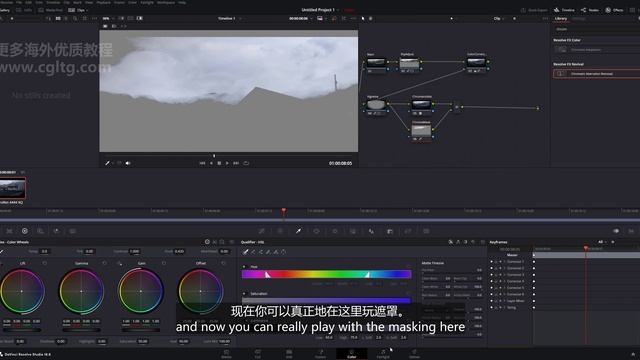Pick white point with Gain eyedropper
The height and width of the screenshot is (360, 640).
[x=119, y=263]
